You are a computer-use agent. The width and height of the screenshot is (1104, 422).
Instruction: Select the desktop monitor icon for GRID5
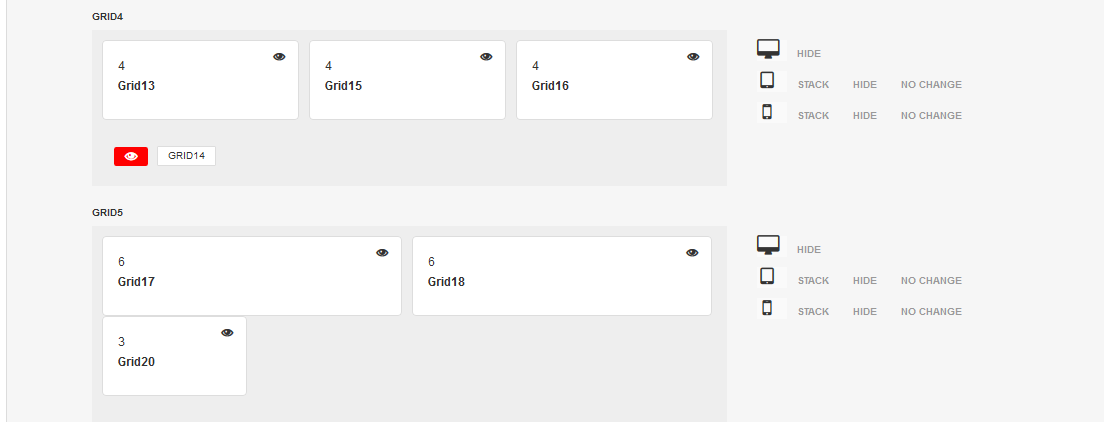(768, 245)
